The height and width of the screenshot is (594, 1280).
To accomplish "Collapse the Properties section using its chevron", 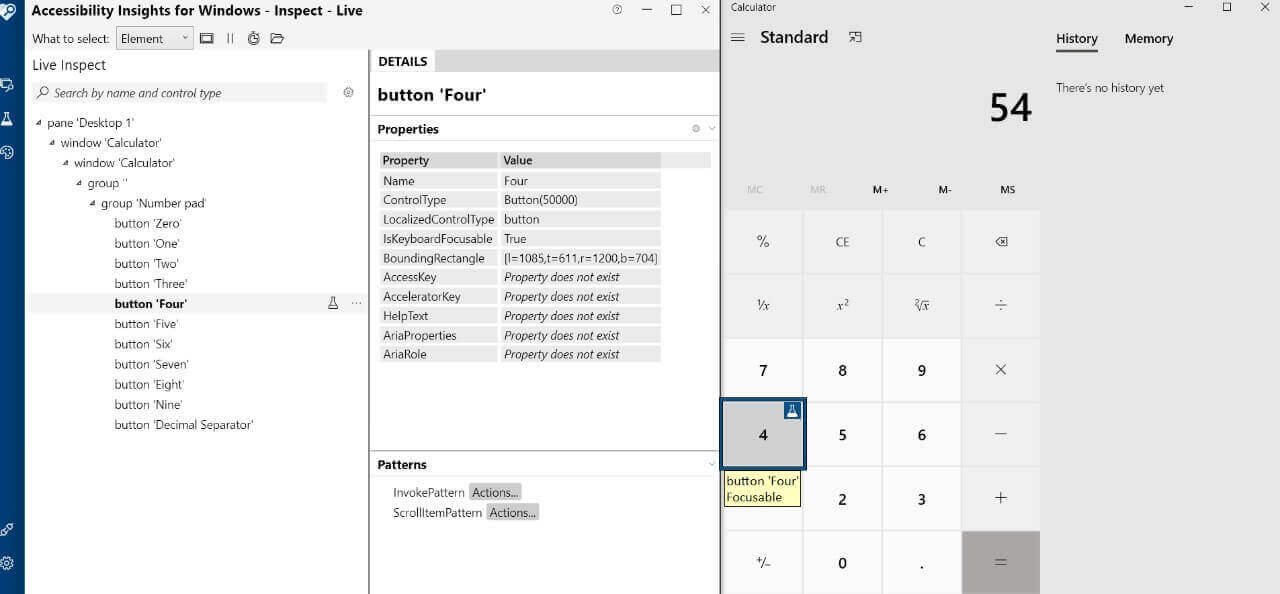I will tap(710, 128).
